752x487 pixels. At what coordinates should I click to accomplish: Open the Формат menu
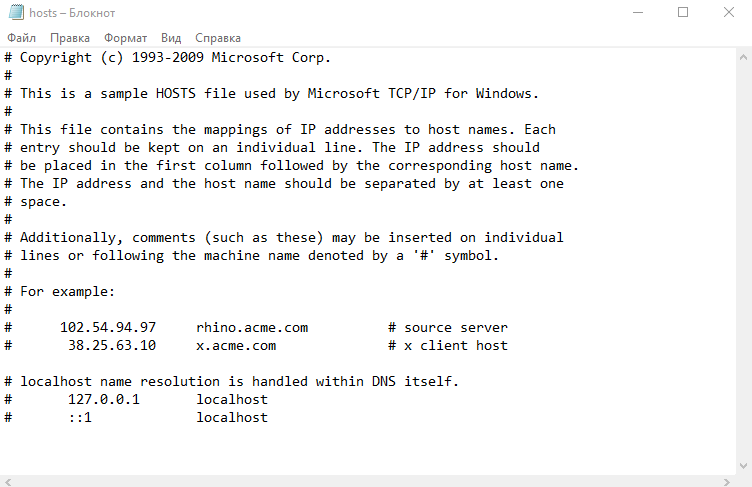coord(126,37)
